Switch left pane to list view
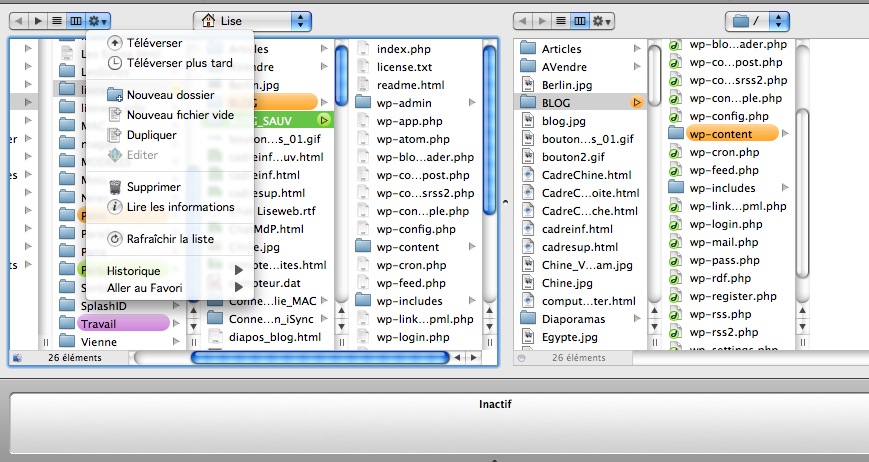 click(56, 20)
